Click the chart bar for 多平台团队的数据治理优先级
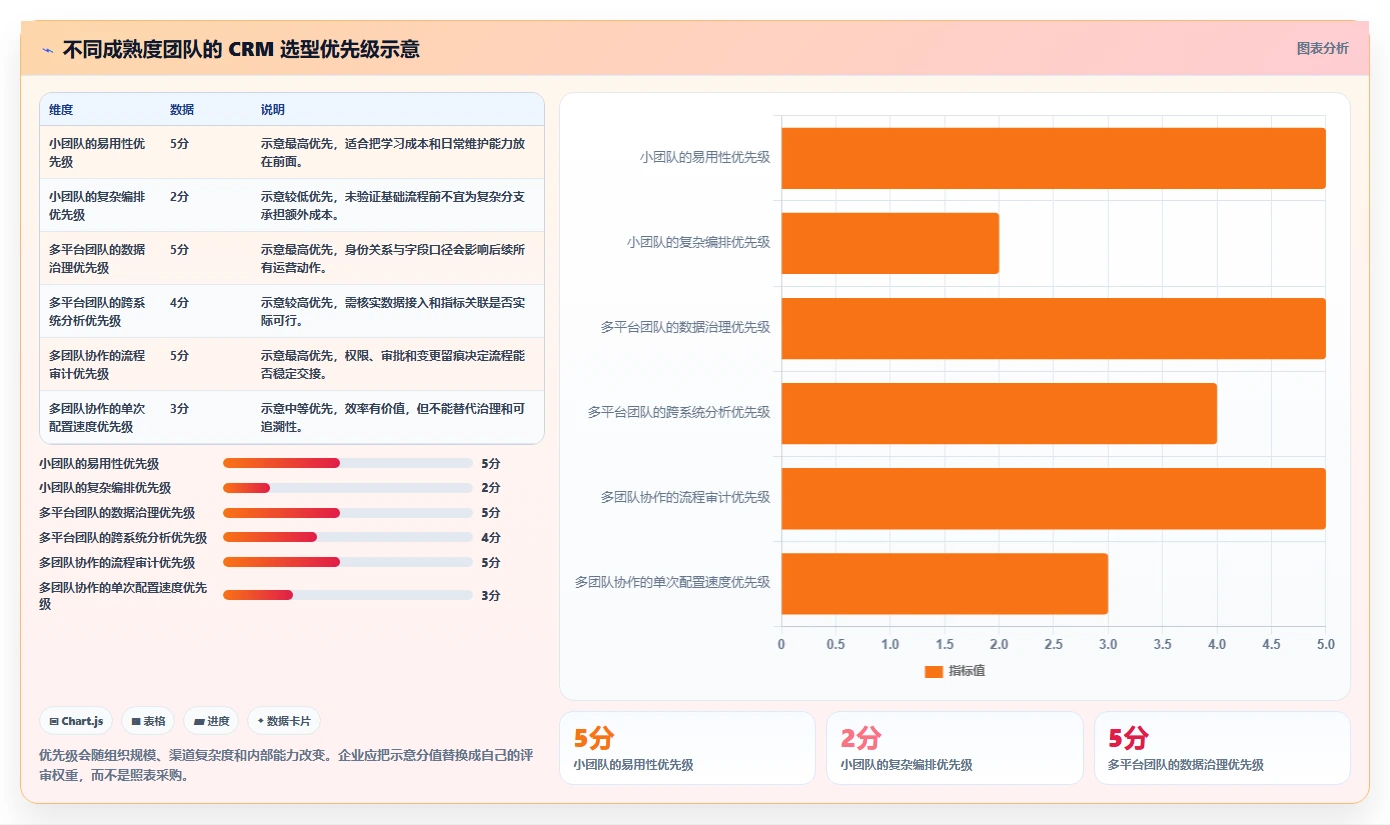Image resolution: width=1390 pixels, height=825 pixels. click(1053, 328)
